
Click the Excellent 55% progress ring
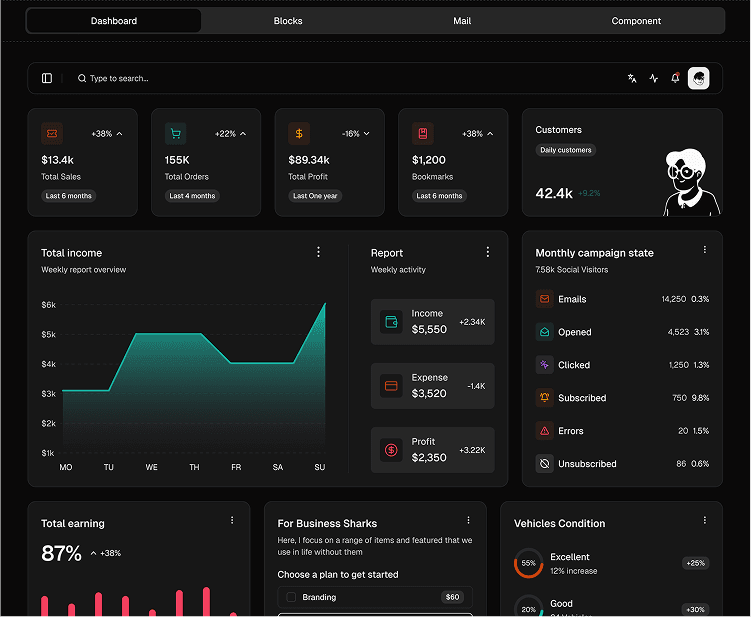click(528, 563)
